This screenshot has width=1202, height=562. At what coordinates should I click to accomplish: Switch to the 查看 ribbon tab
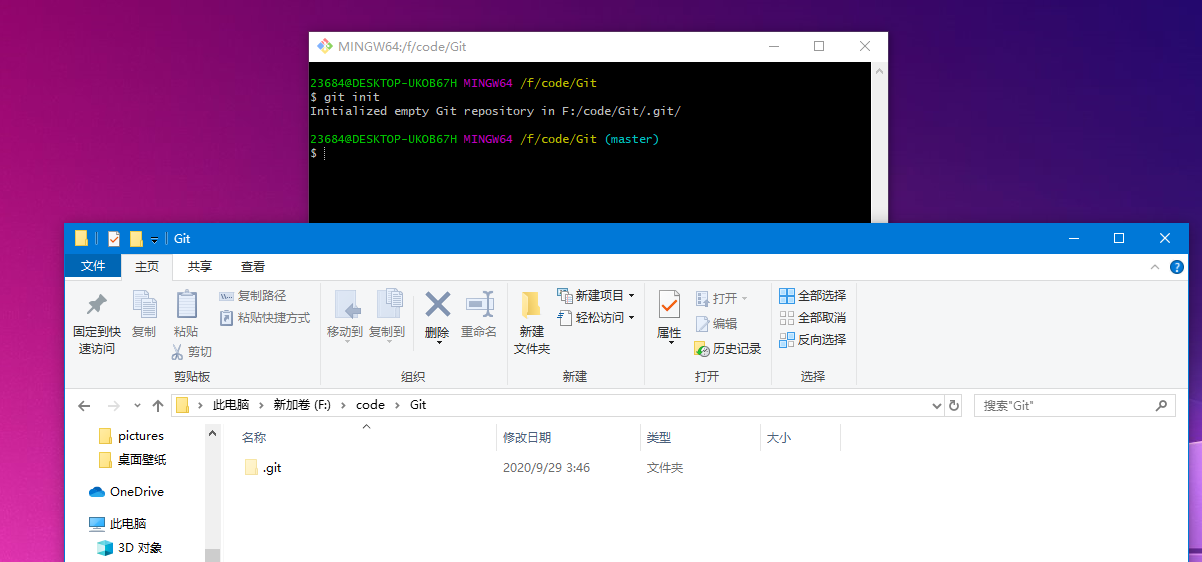(x=253, y=267)
